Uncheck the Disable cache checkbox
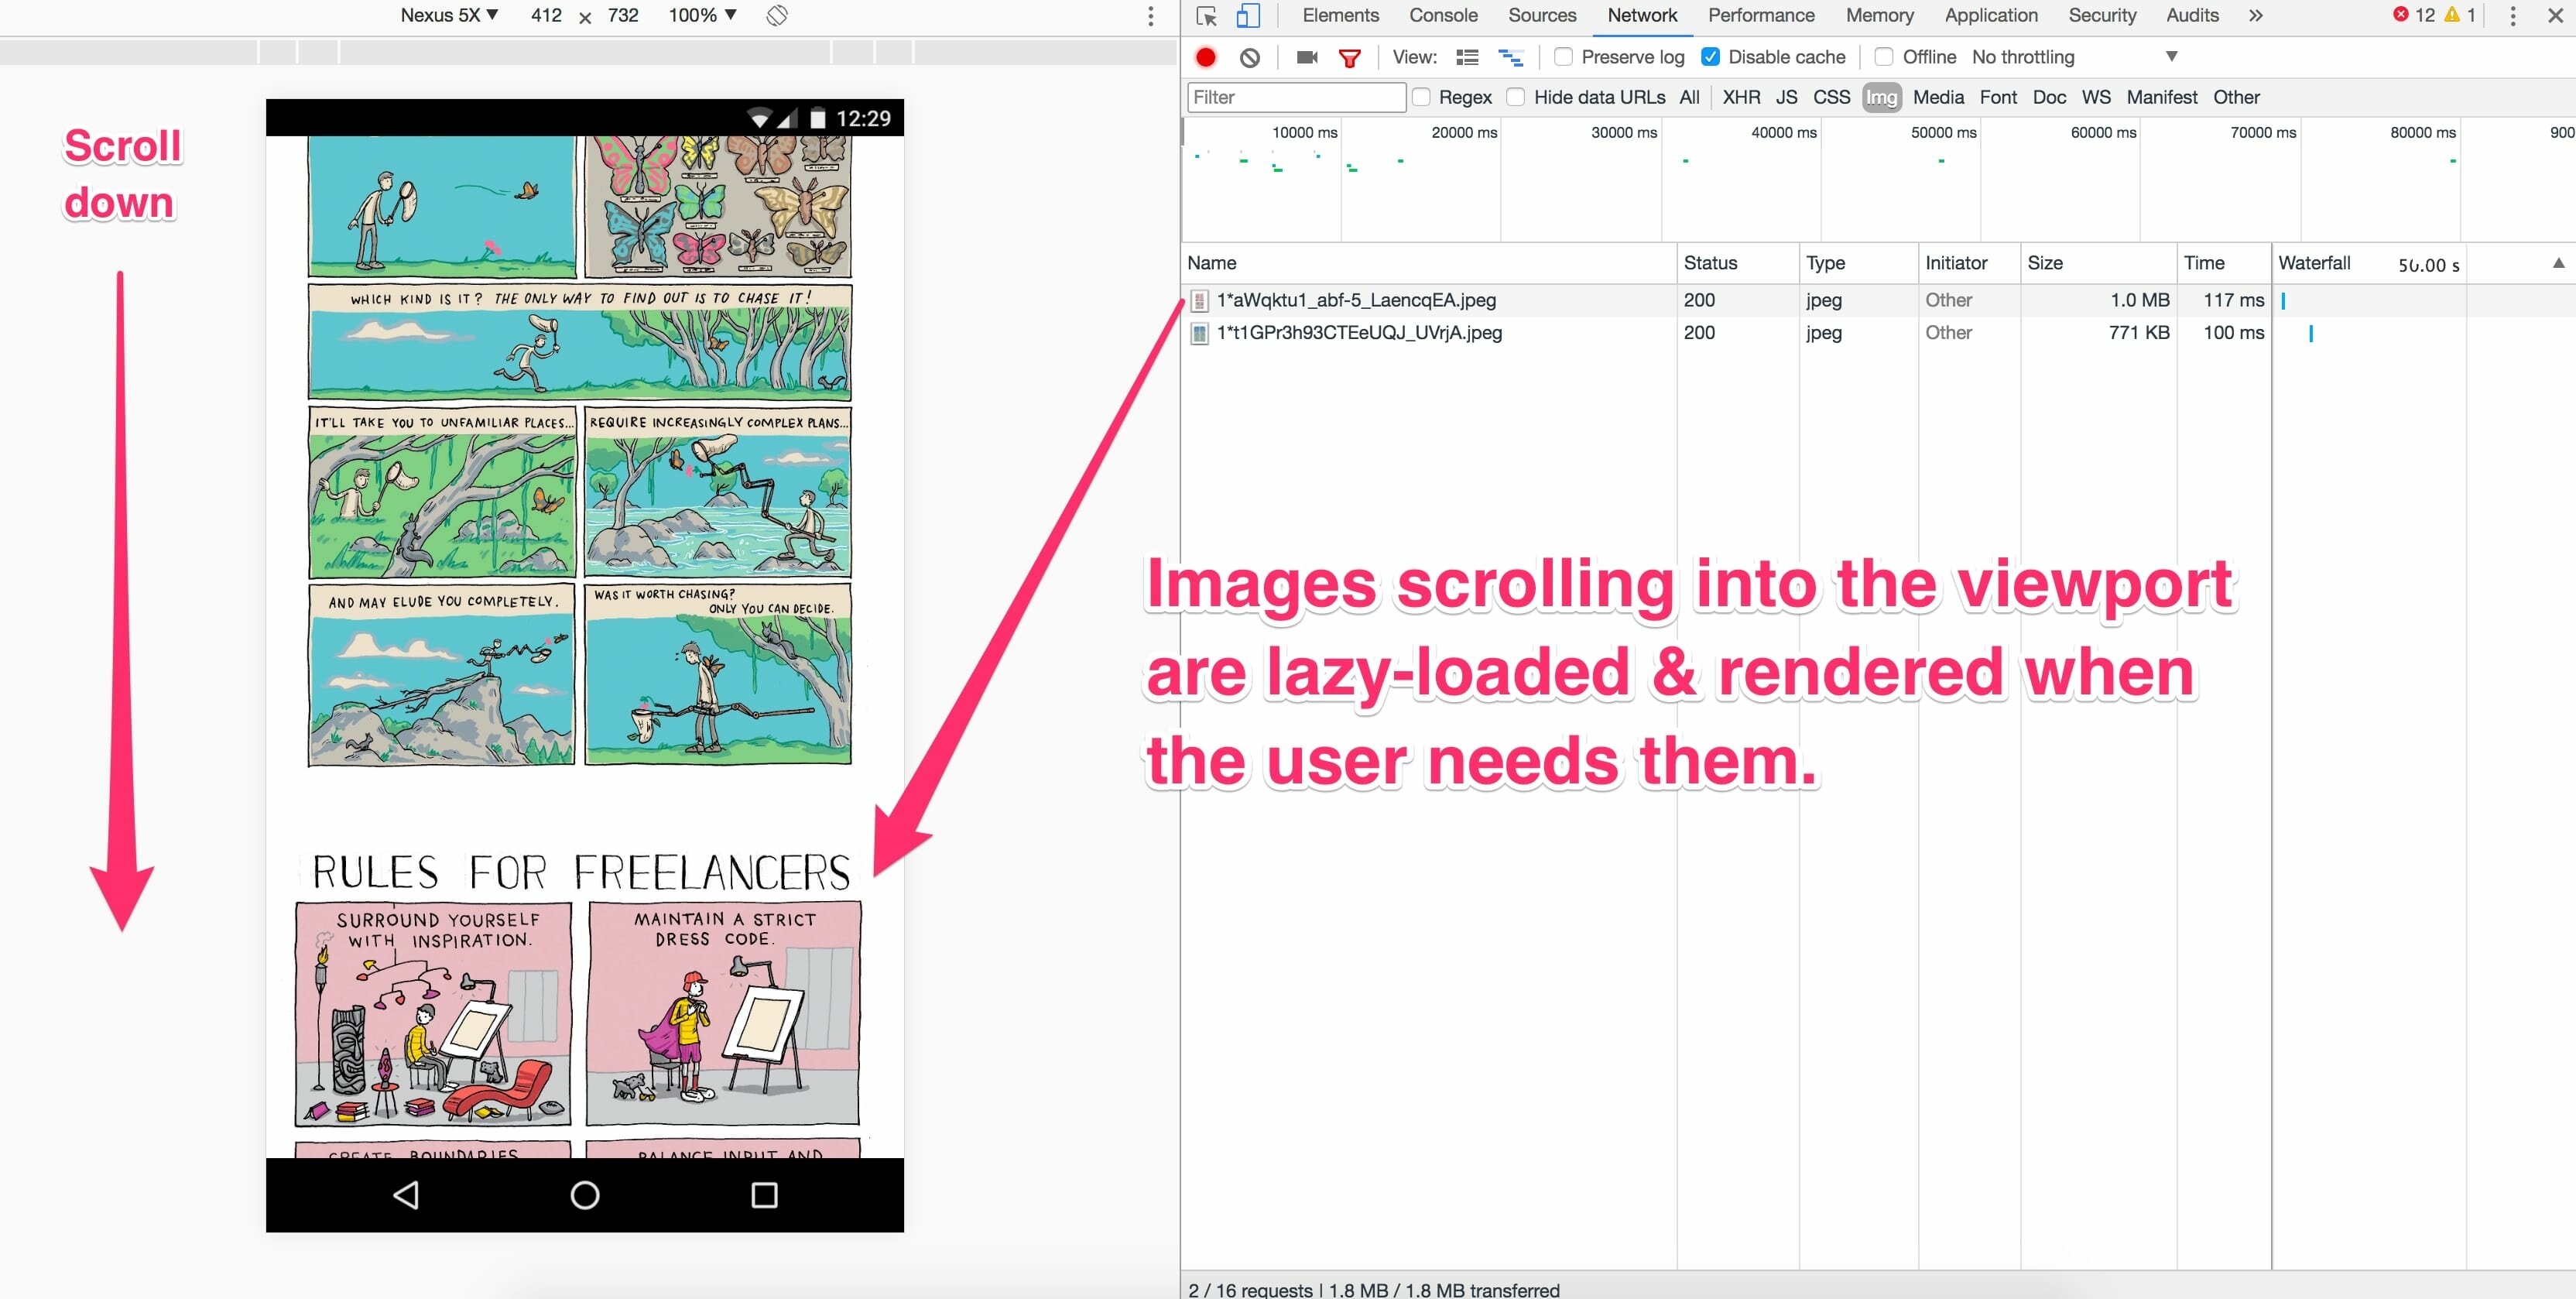The image size is (2576, 1299). [1711, 57]
